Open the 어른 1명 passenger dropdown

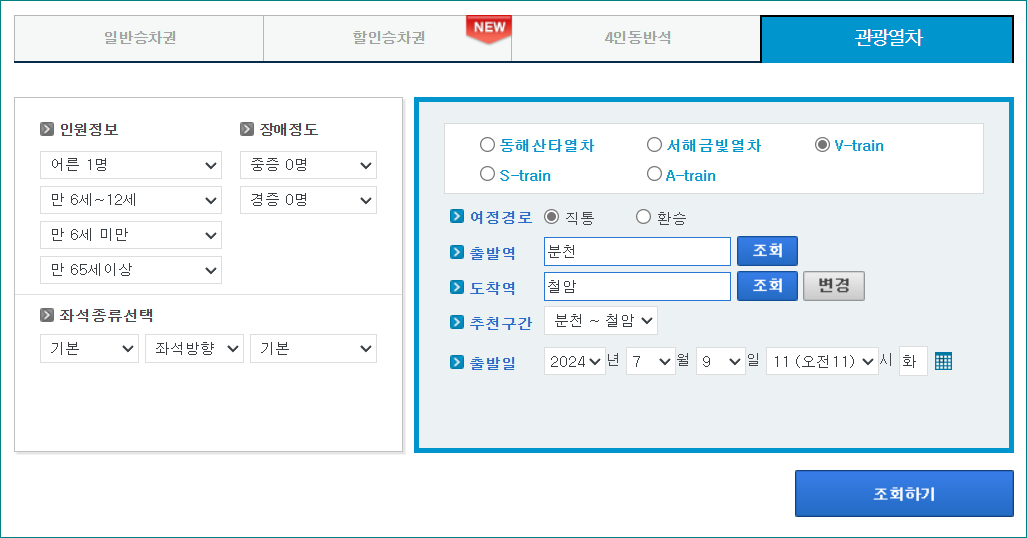tap(131, 165)
